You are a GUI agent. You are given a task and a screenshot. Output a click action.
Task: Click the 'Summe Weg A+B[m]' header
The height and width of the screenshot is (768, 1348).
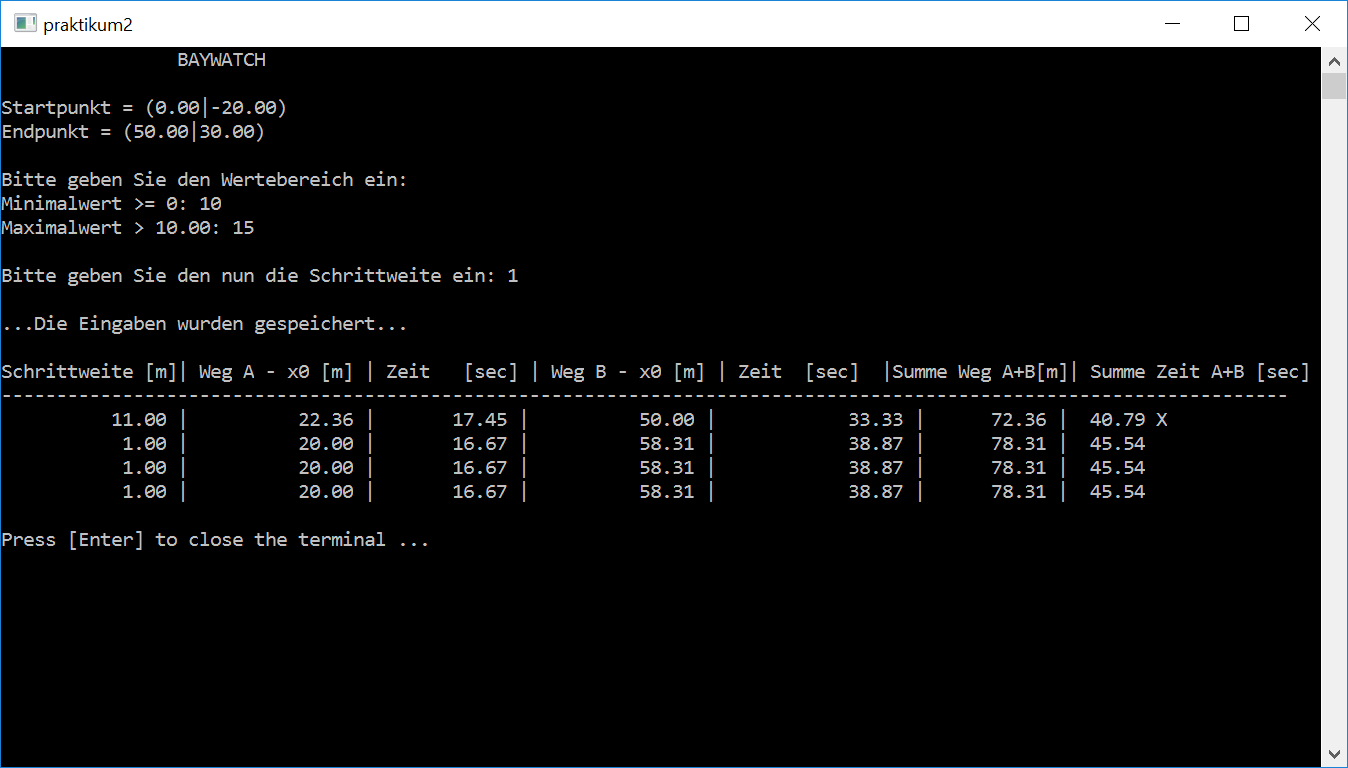point(980,372)
